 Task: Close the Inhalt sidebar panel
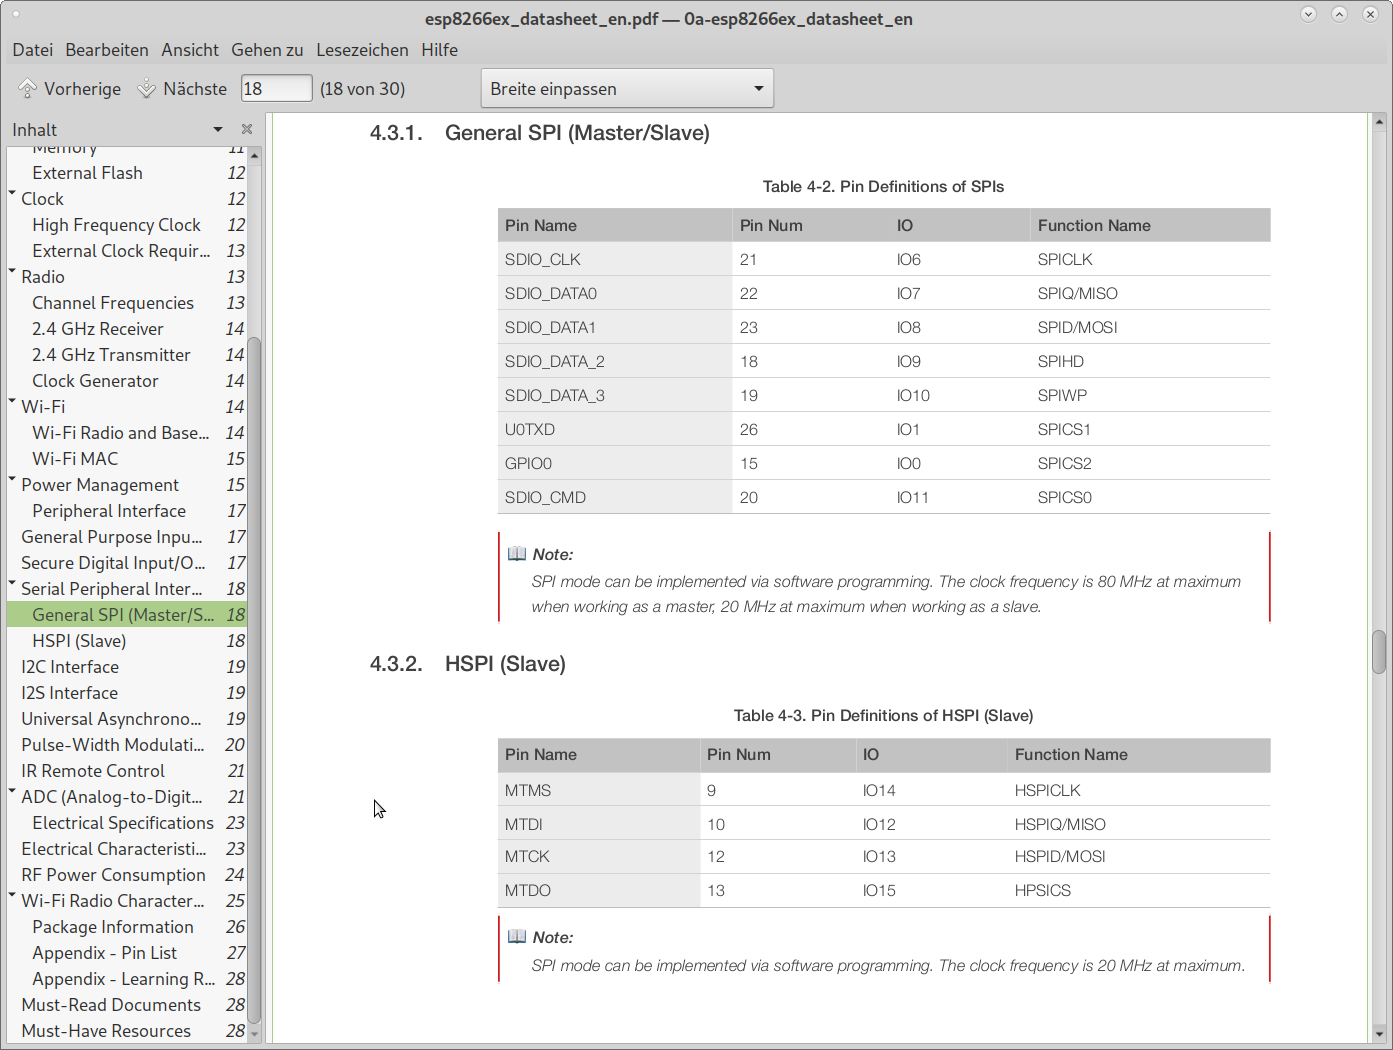pyautogui.click(x=247, y=129)
